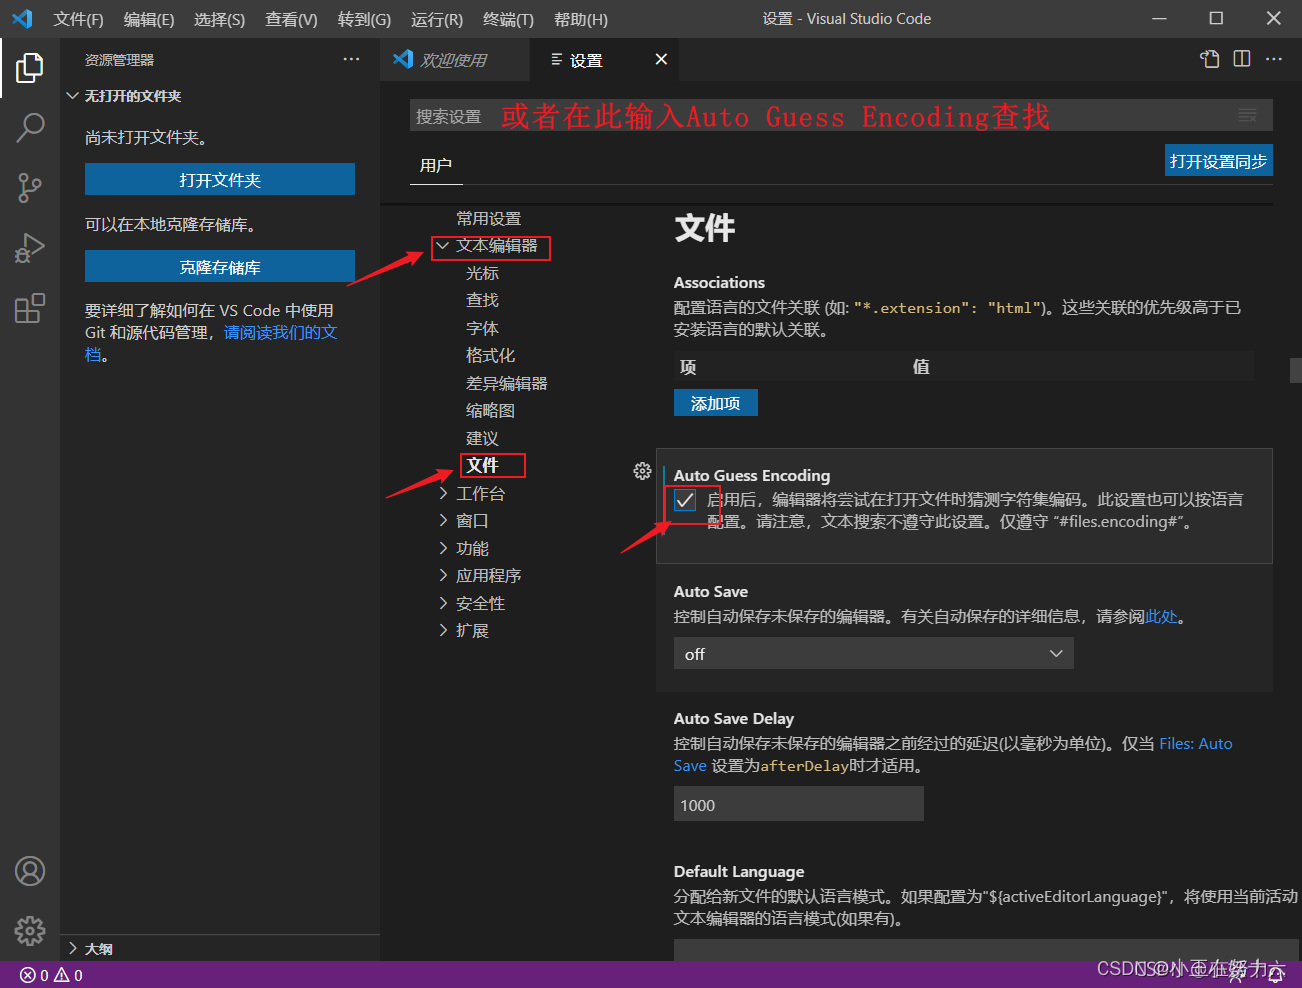Open the Accounts menu icon

(x=30, y=871)
